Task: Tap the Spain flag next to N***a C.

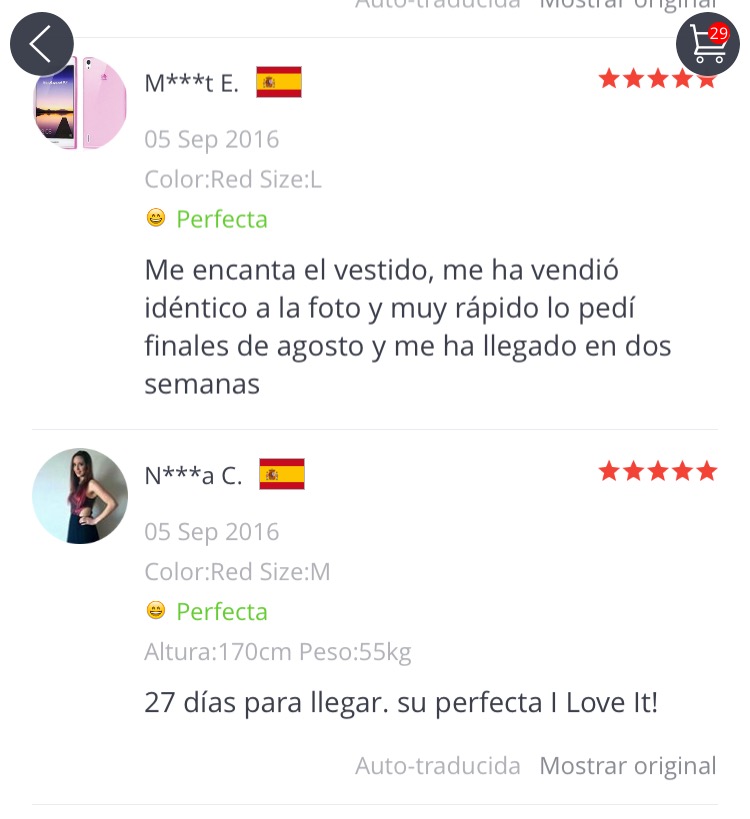Action: (282, 474)
